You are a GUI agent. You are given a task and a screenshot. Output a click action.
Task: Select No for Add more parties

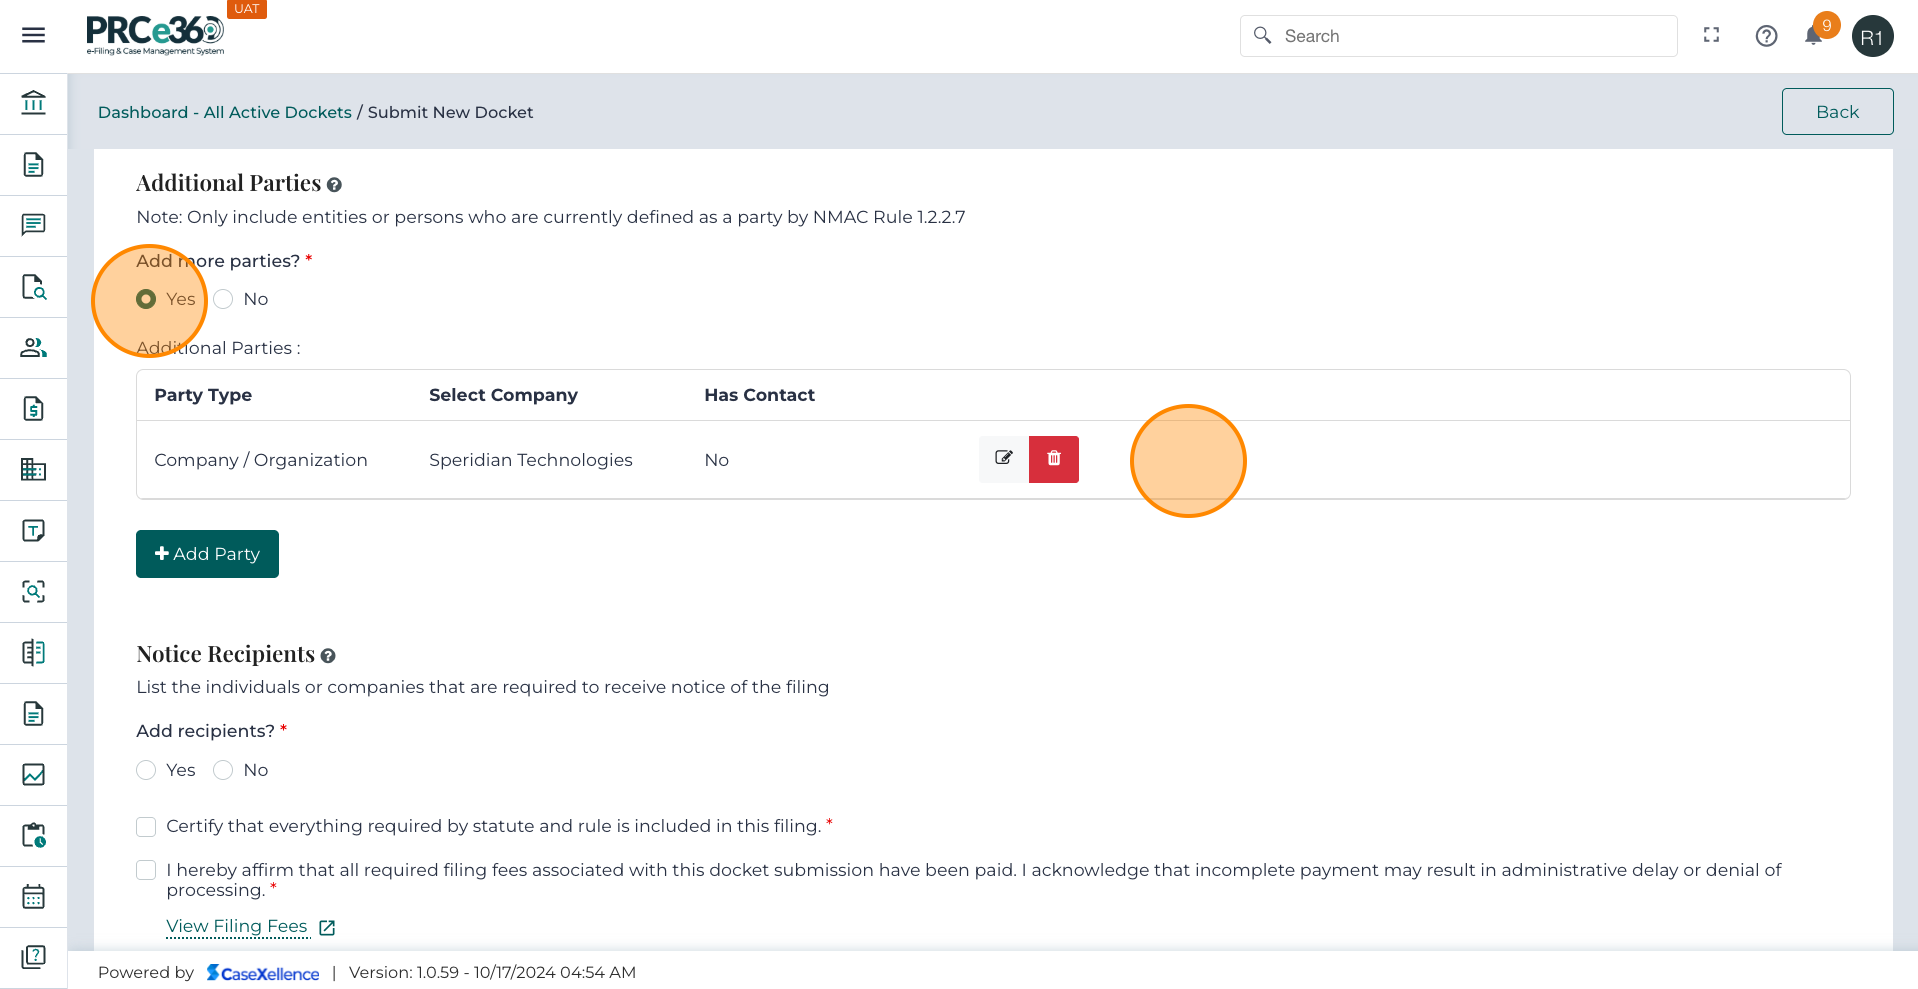224,299
